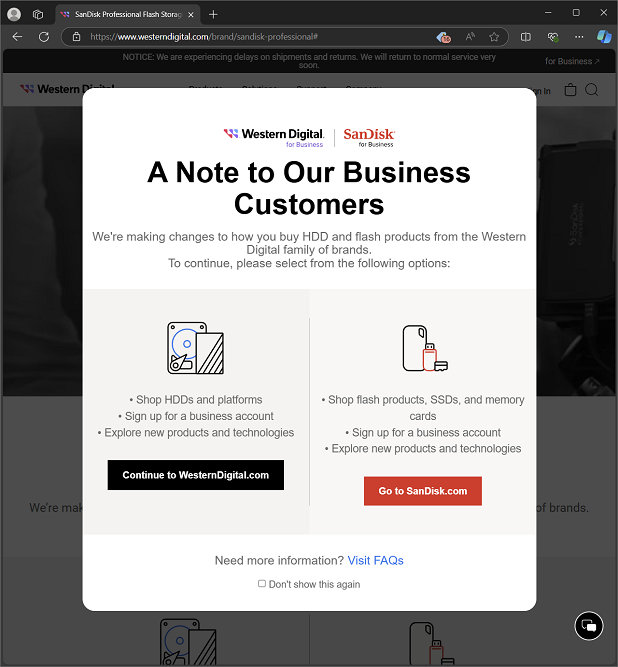Screen dimensions: 618x667
Task: Open the chat support bubble icon
Action: (589, 626)
